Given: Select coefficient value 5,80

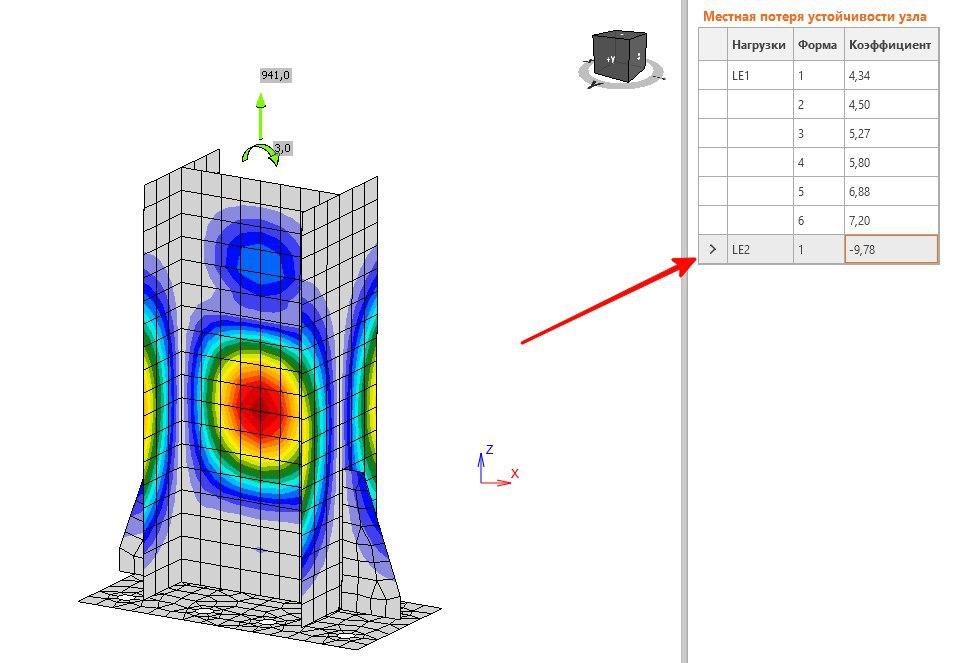Looking at the screenshot, I should [x=891, y=163].
